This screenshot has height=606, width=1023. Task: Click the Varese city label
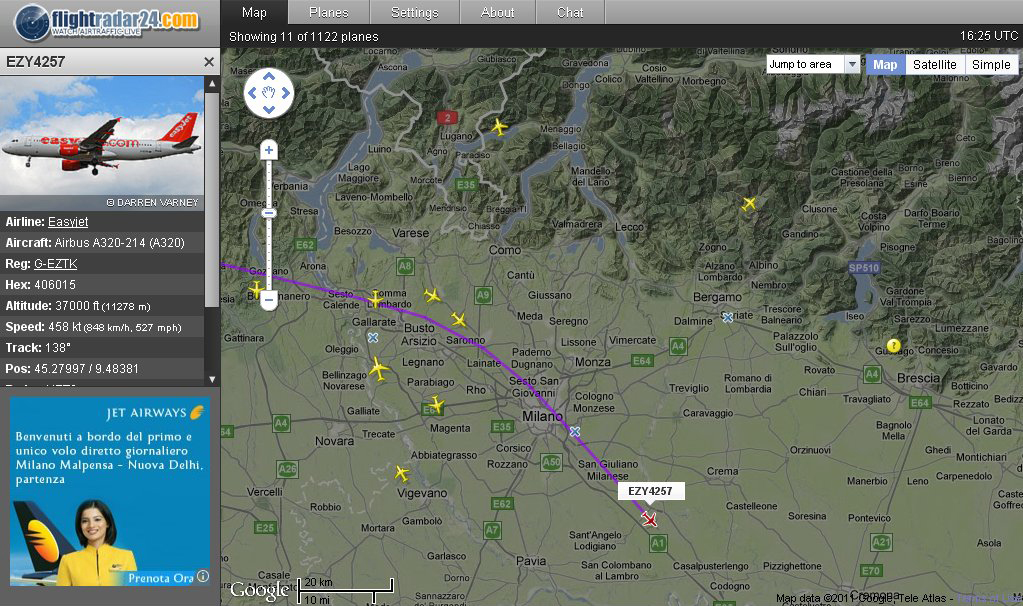click(410, 233)
